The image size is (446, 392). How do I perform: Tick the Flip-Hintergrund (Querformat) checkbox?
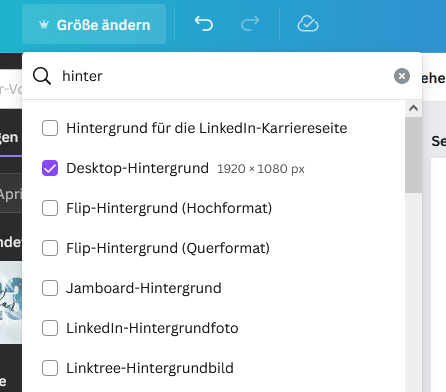coord(50,248)
